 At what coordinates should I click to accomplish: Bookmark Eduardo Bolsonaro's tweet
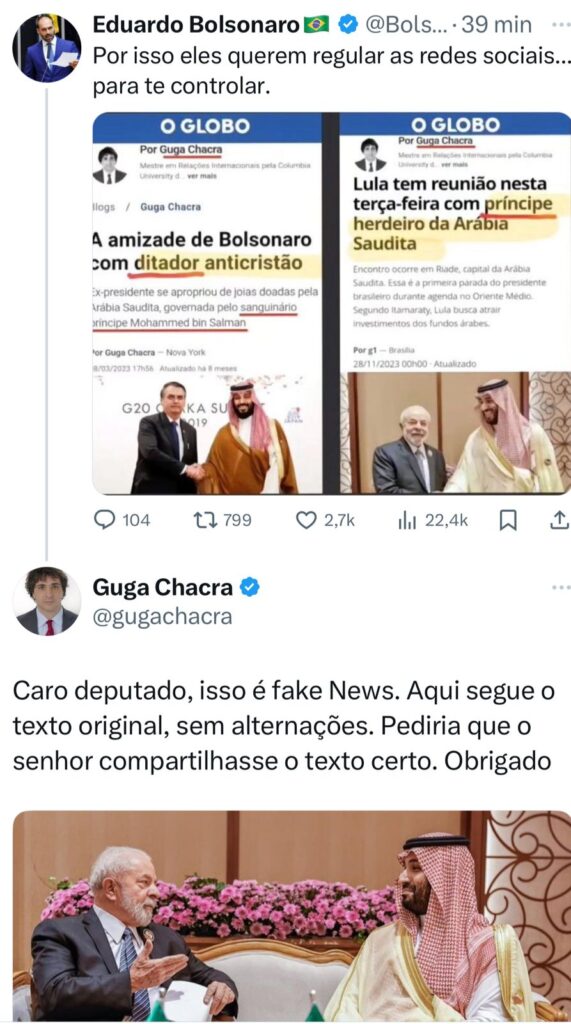508,520
